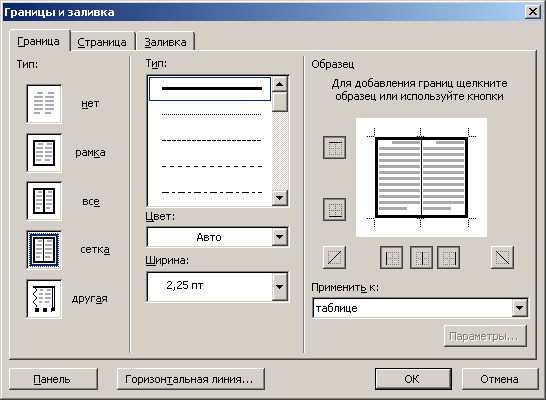
Task: Choose the 'другая' custom border preset icon
Action: pos(44,299)
